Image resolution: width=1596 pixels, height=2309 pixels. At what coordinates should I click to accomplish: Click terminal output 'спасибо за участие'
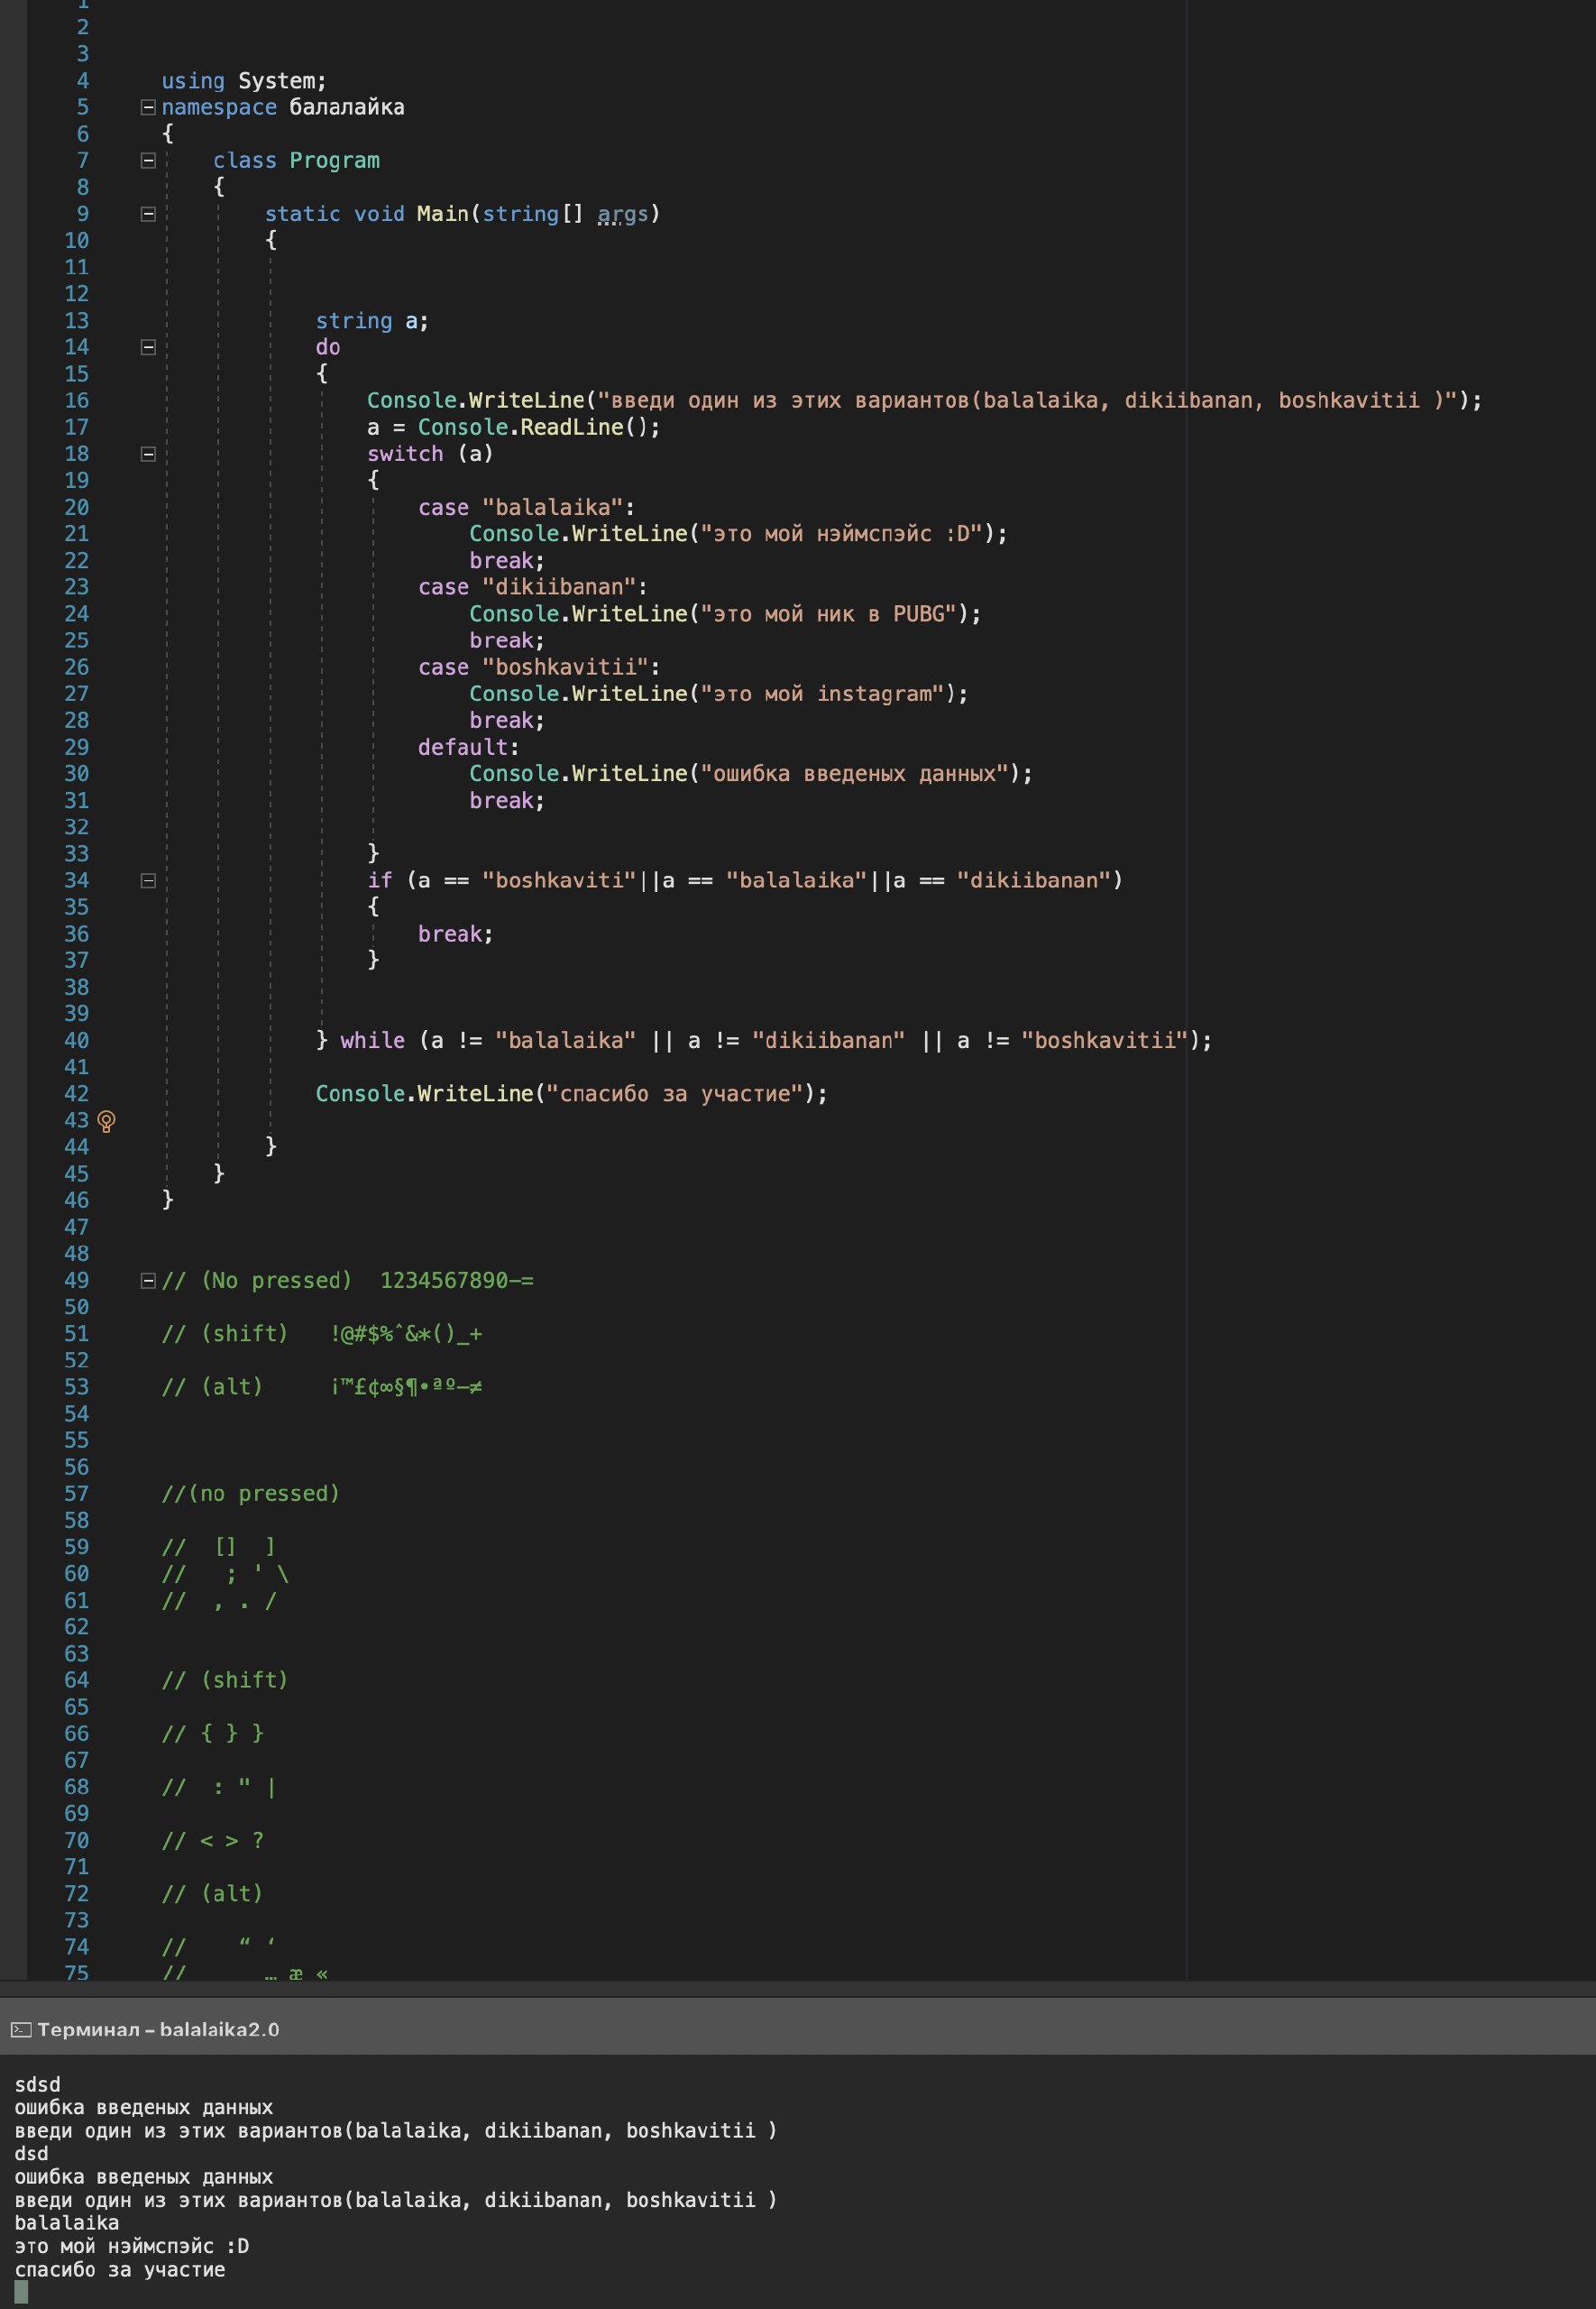pyautogui.click(x=119, y=2270)
